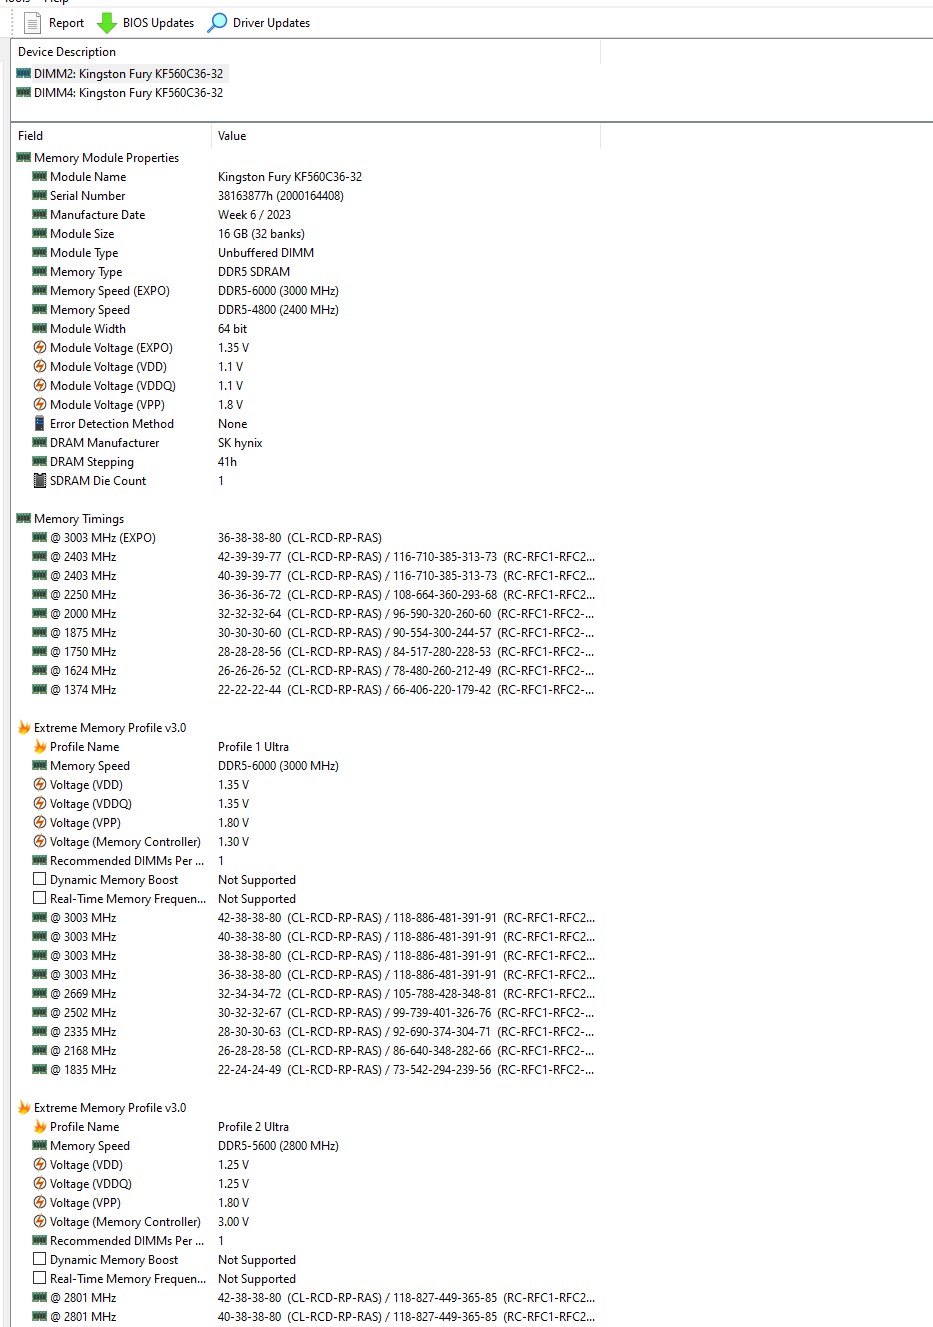The width and height of the screenshot is (933, 1327).
Task: Open BIOS Updates from the toolbar
Action: coord(146,22)
